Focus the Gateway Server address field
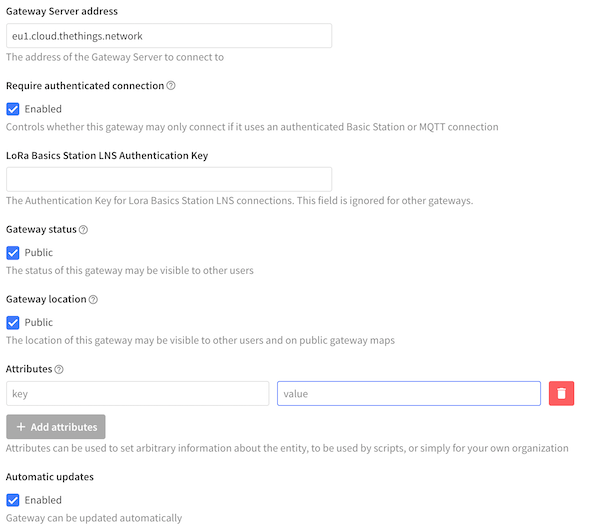This screenshot has height=530, width=600. tap(169, 36)
